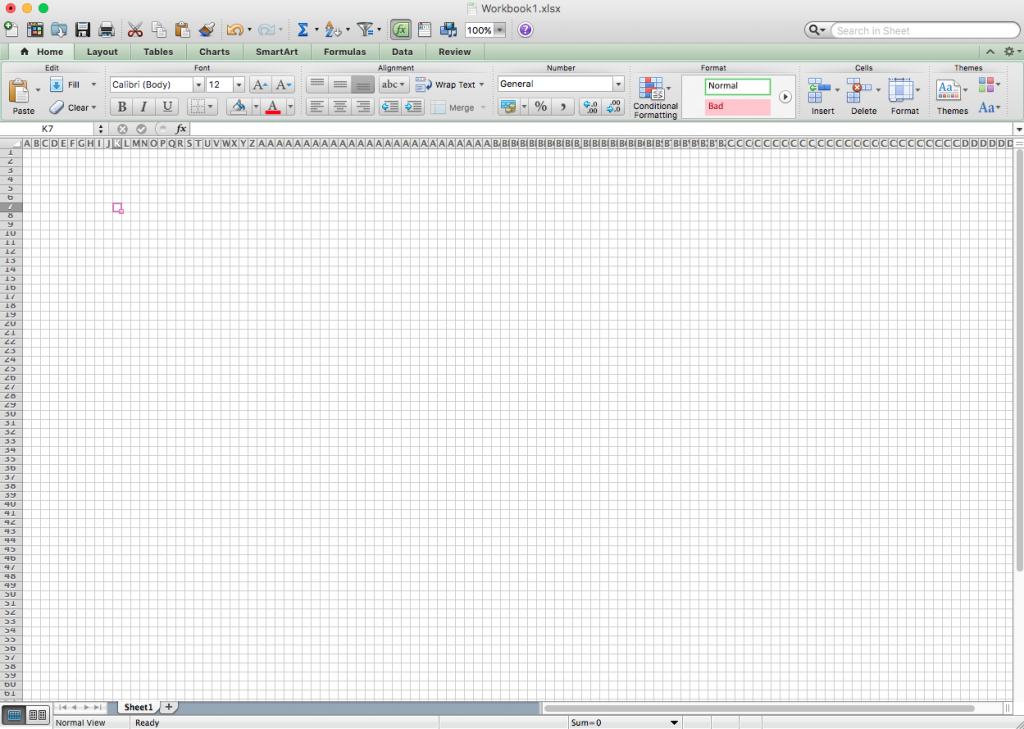Increase indent in the Alignment group
This screenshot has width=1024, height=729.
point(413,107)
